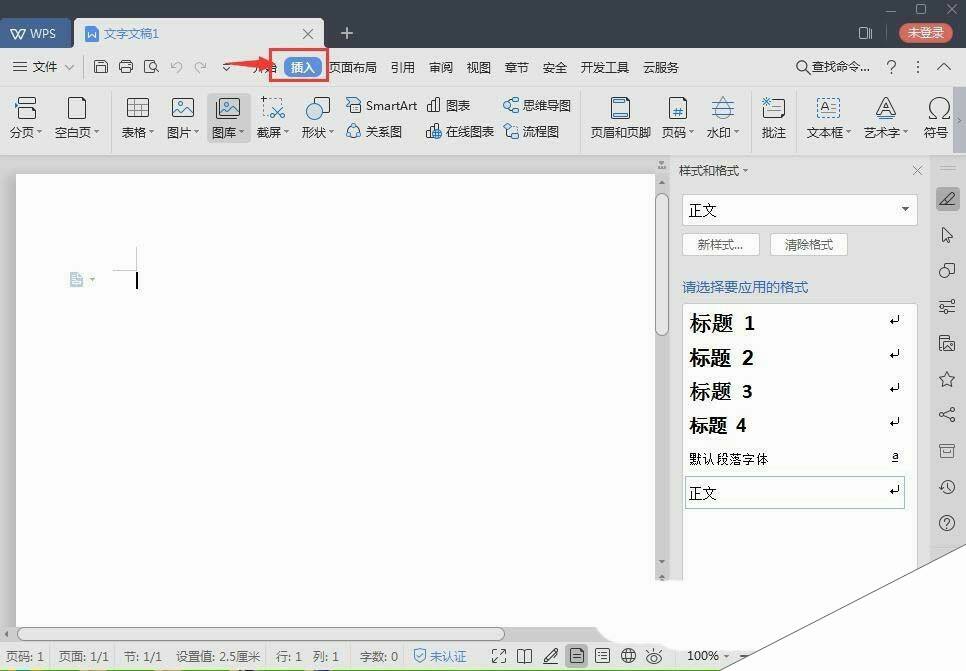This screenshot has height=671, width=966.
Task: Switch to the 页面布局 tab
Action: [x=353, y=67]
